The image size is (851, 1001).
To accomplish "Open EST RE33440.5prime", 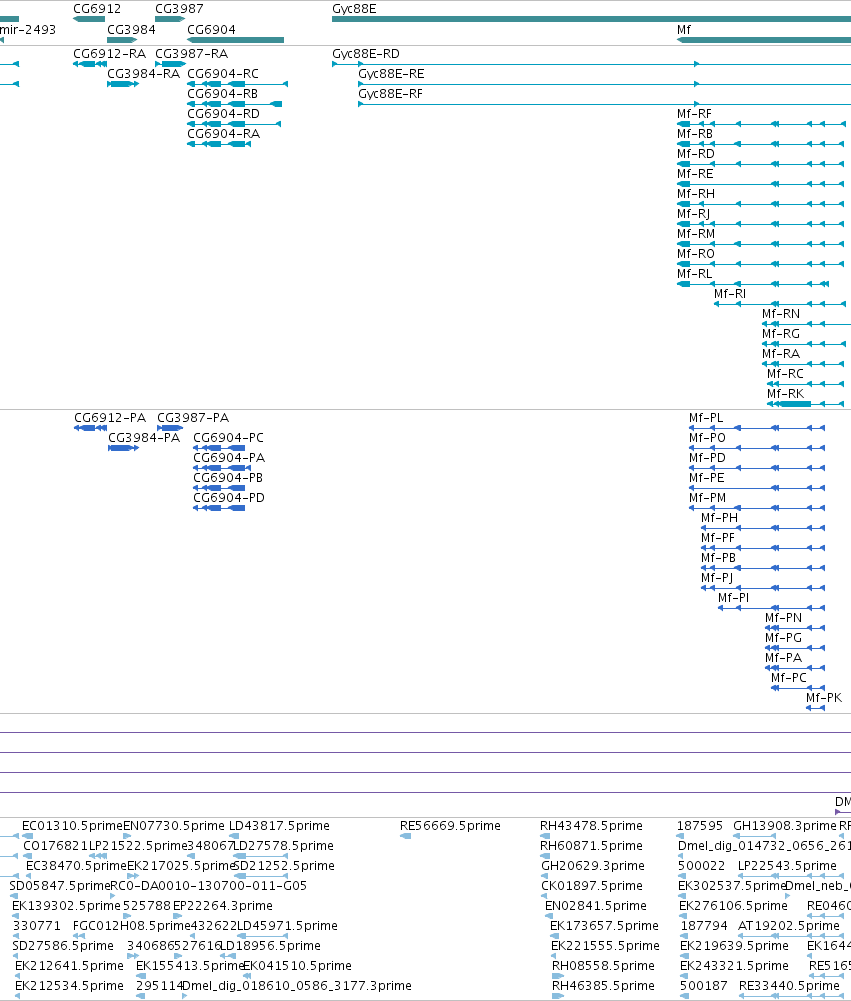I will pyautogui.click(x=789, y=986).
